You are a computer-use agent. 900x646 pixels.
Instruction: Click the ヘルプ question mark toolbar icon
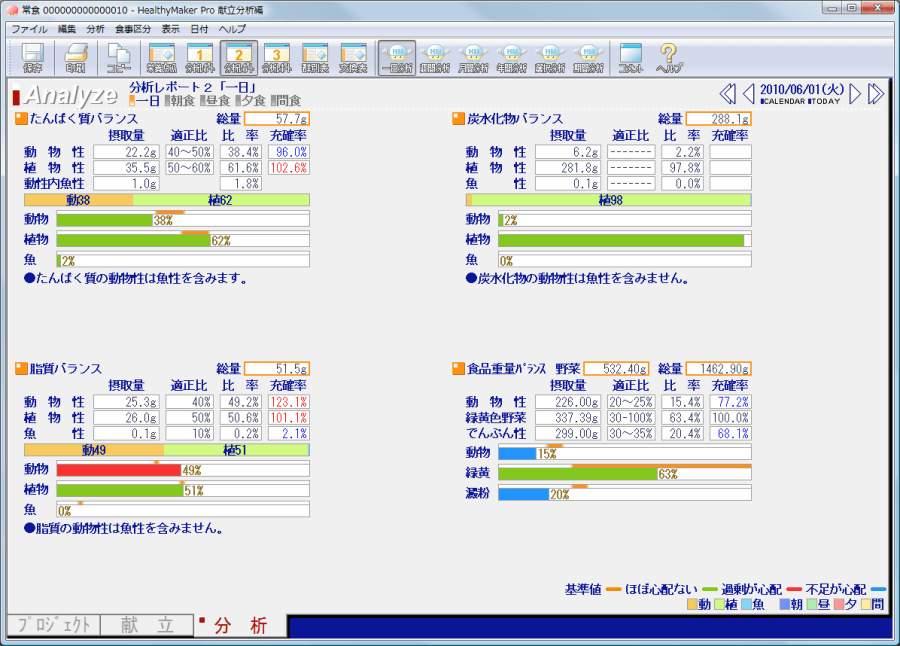coord(669,58)
